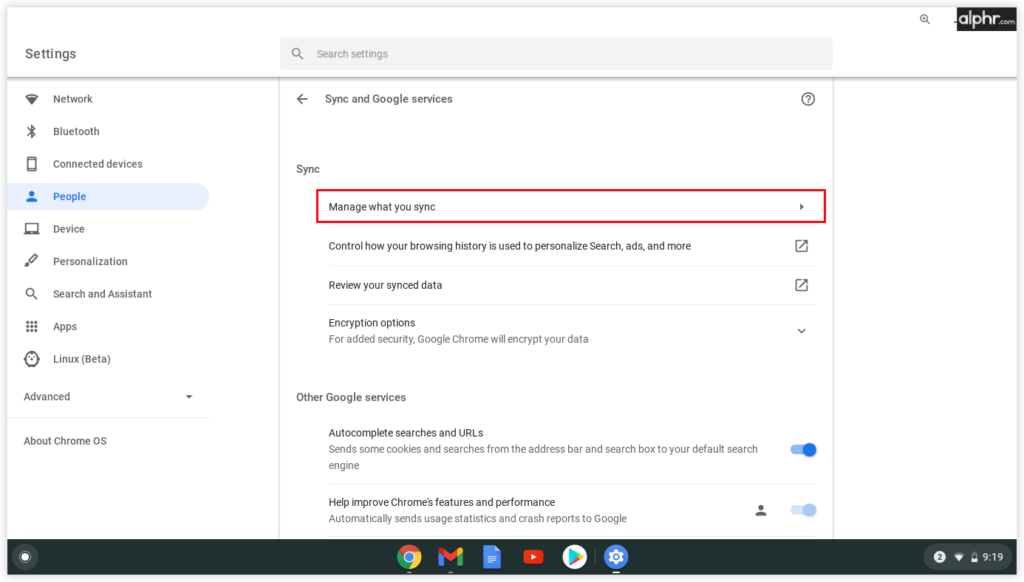Open the app launcher button

[x=23, y=556]
